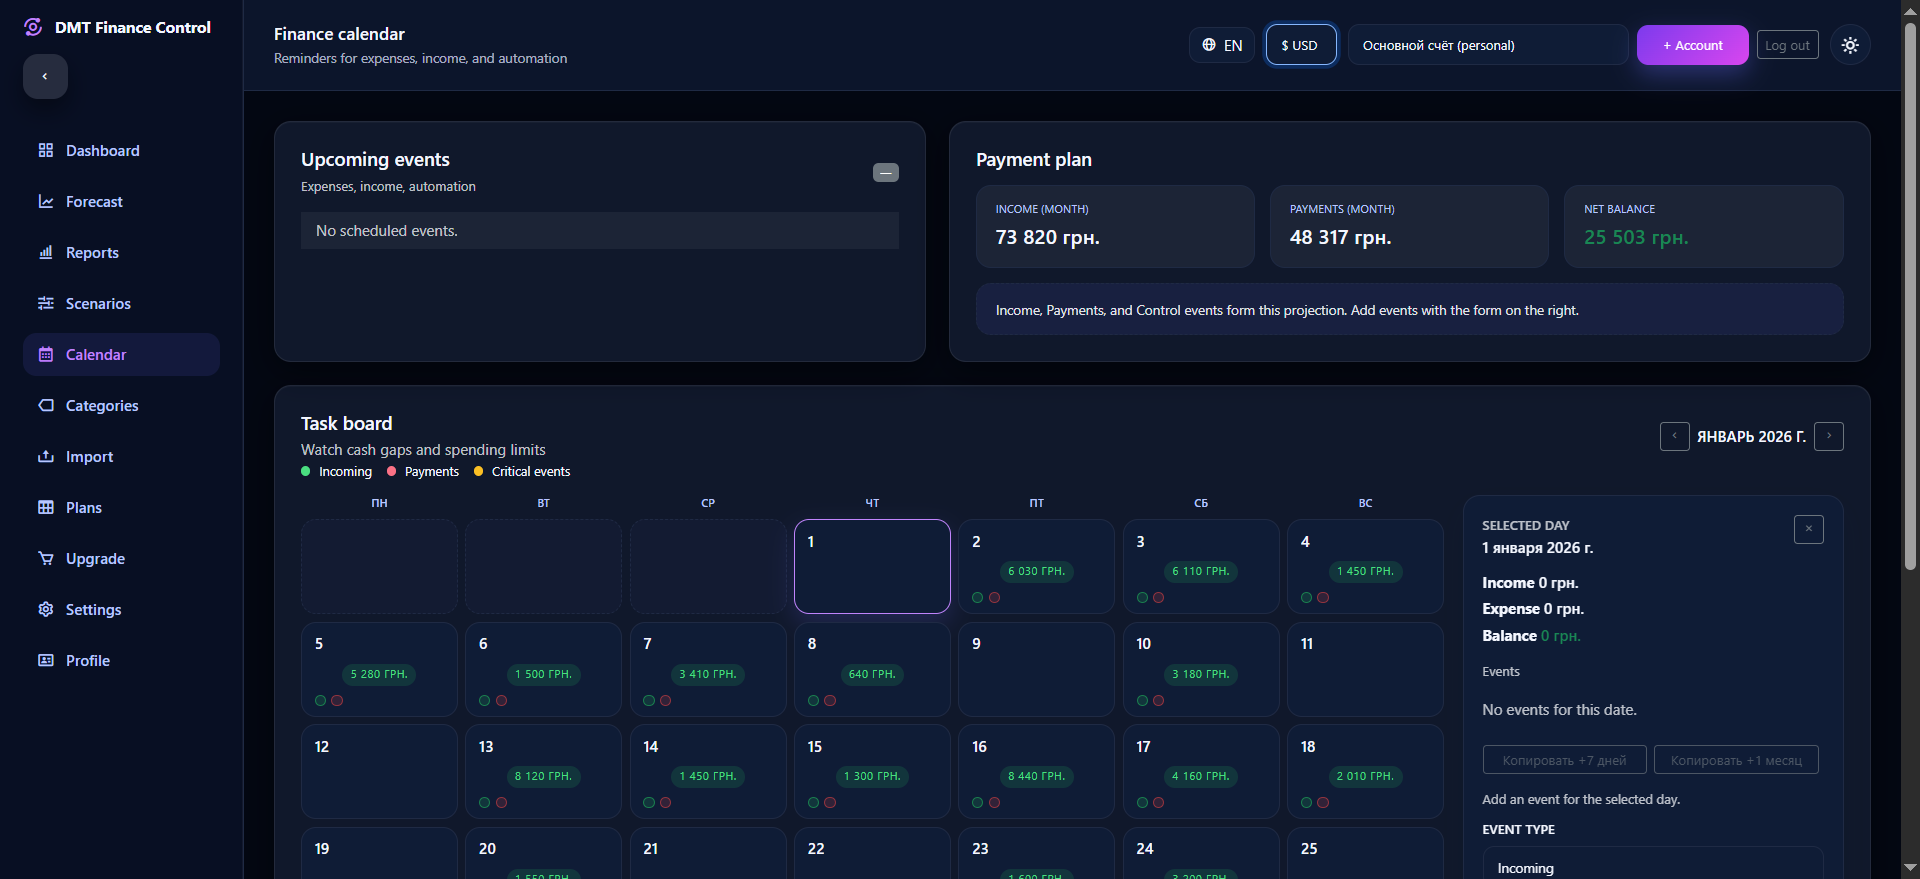Click the 1 300 грн. badge on day 15
1920x879 pixels.
click(x=872, y=776)
